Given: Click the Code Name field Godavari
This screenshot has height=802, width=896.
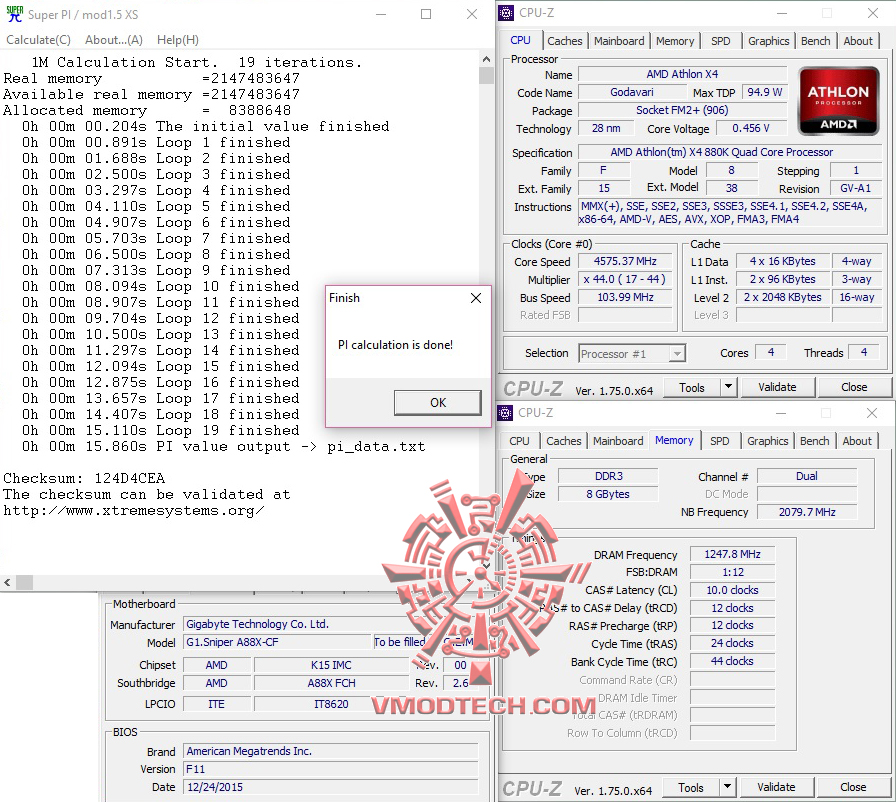Looking at the screenshot, I should 631,92.
